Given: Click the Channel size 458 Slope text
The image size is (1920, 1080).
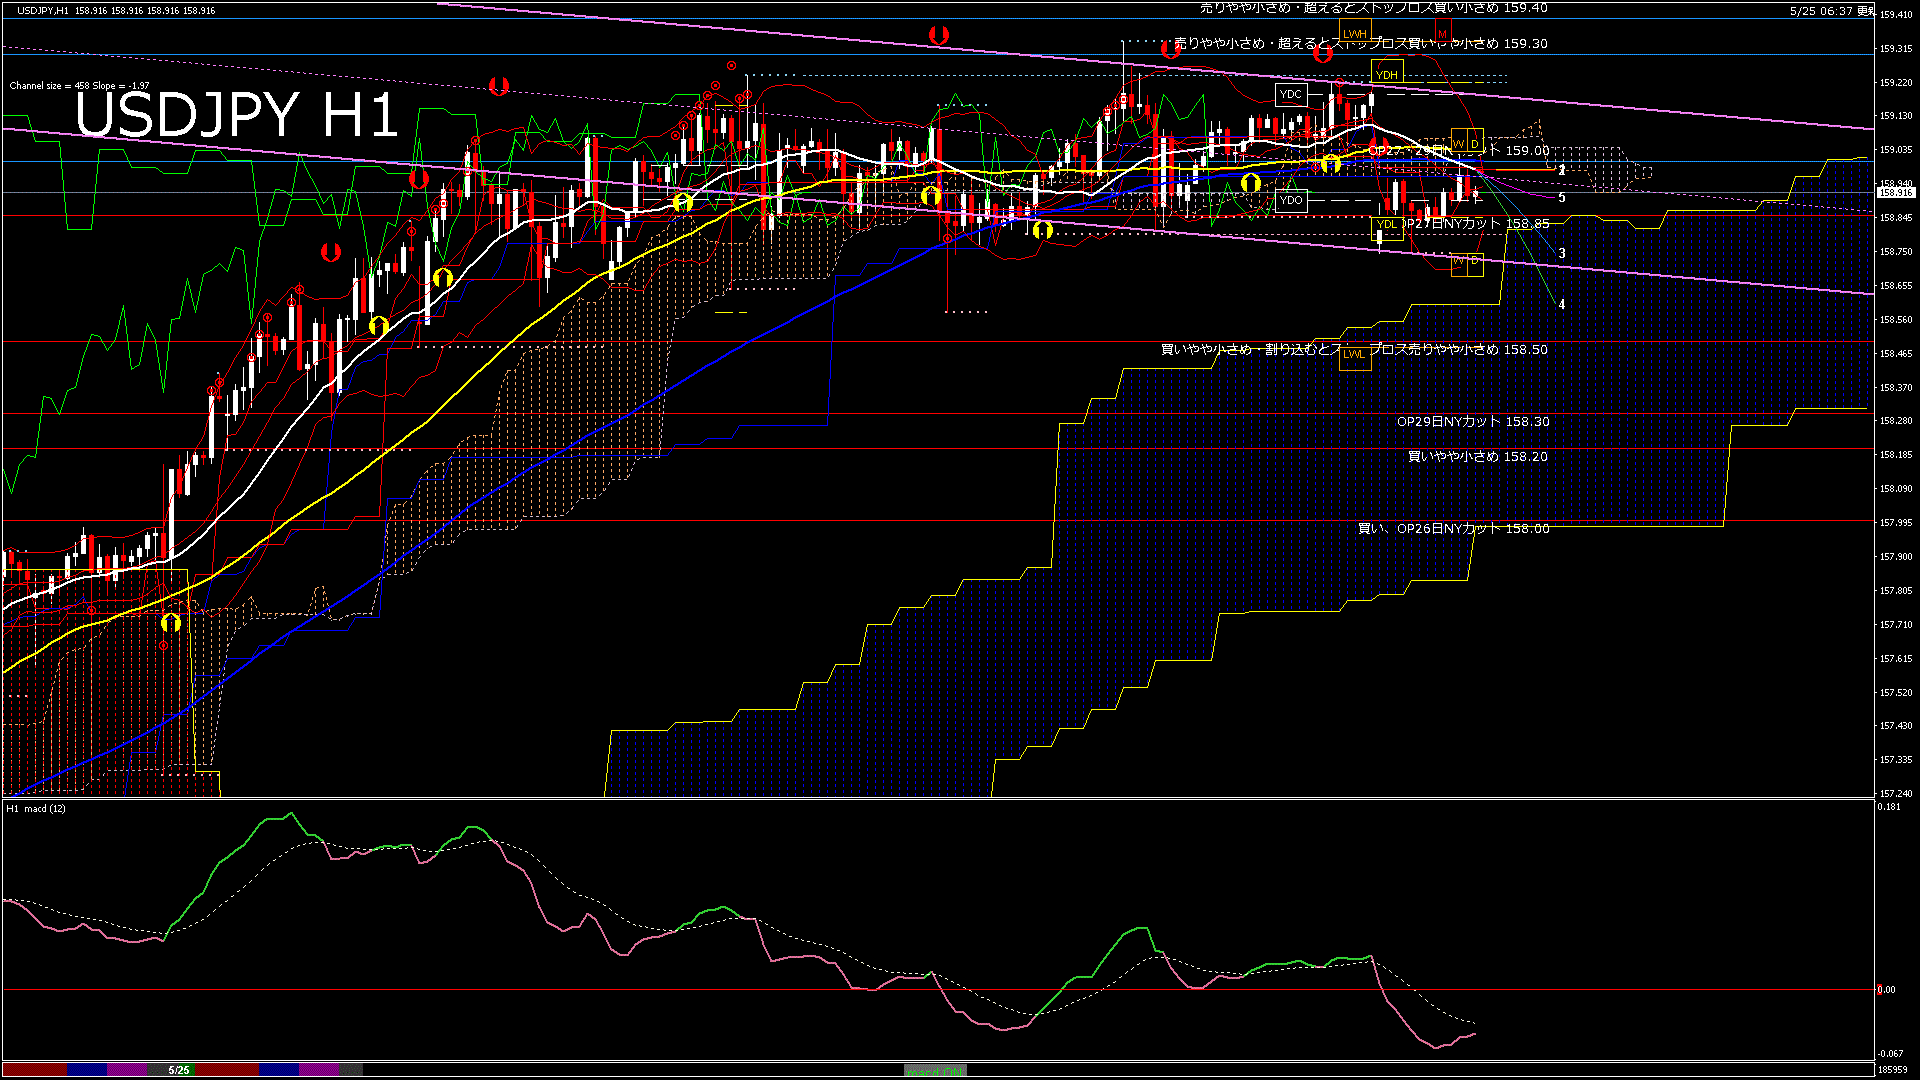Looking at the screenshot, I should tap(79, 86).
